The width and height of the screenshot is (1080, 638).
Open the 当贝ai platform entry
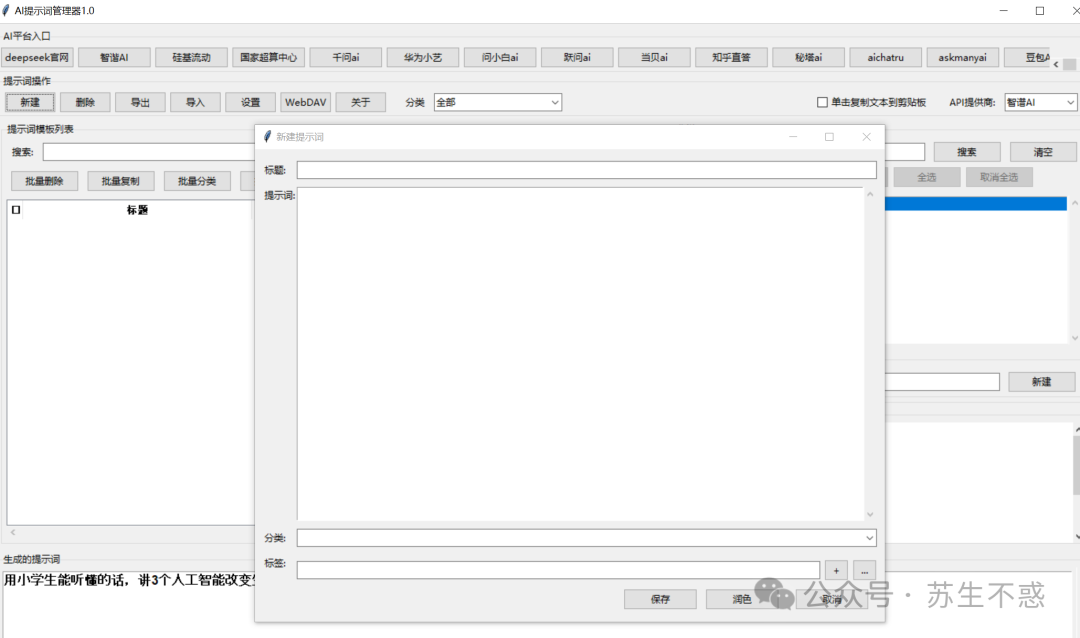pos(654,57)
